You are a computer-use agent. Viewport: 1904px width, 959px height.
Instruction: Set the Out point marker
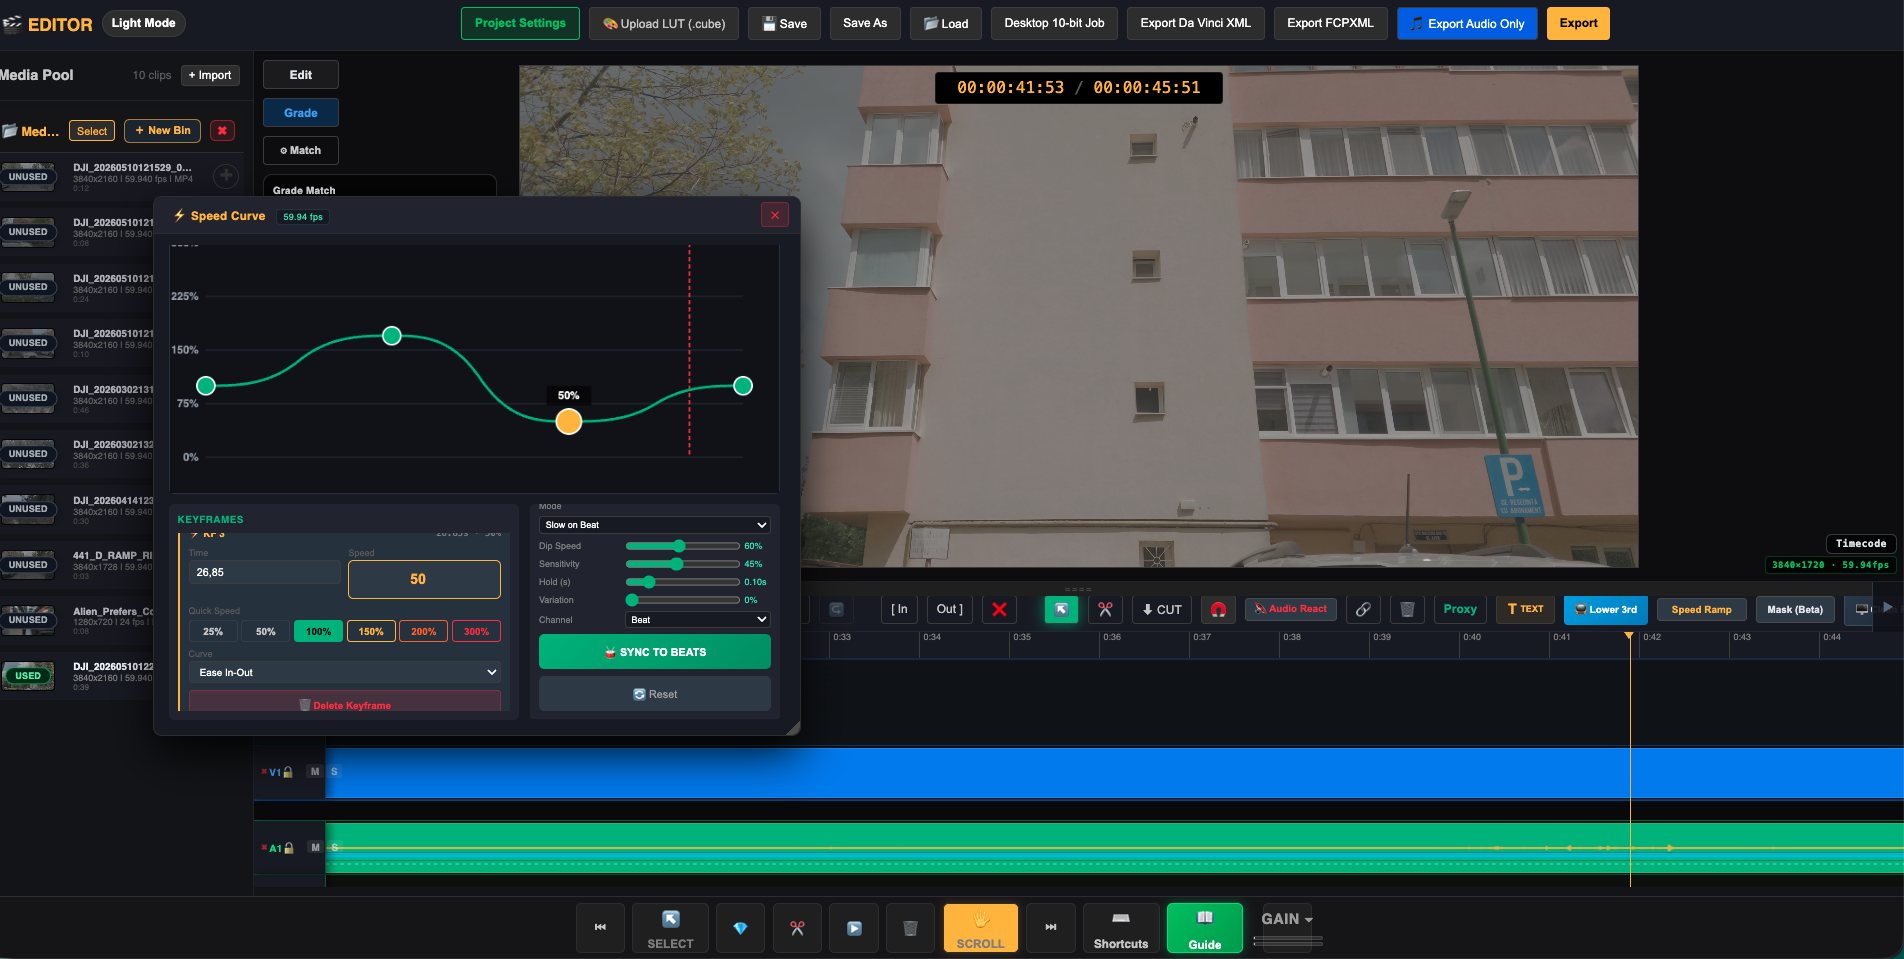[949, 609]
